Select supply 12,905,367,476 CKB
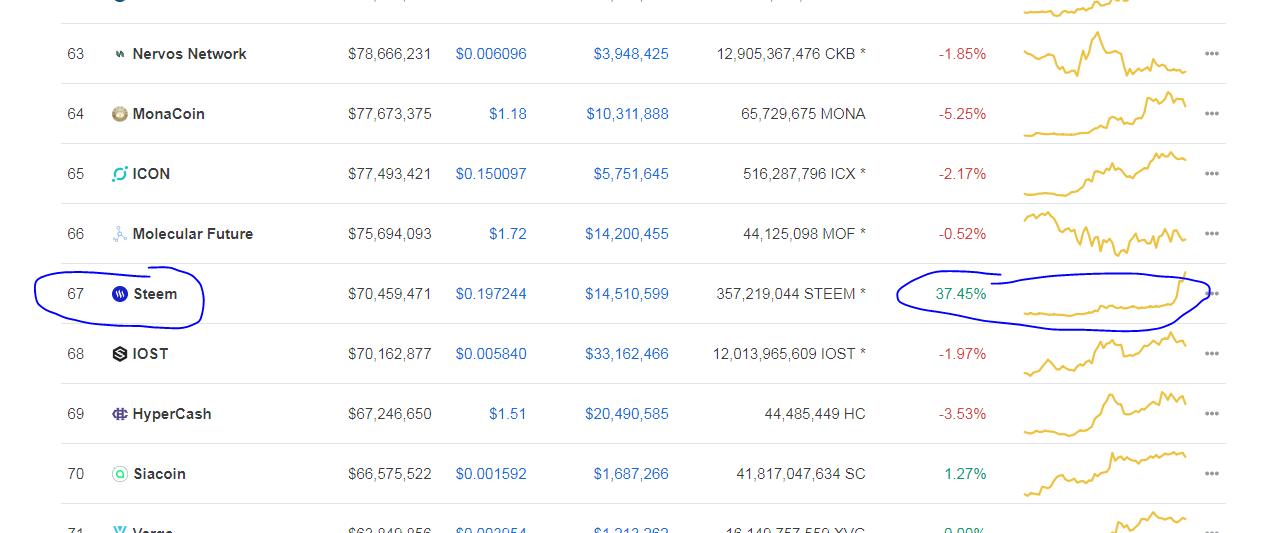 click(x=791, y=54)
